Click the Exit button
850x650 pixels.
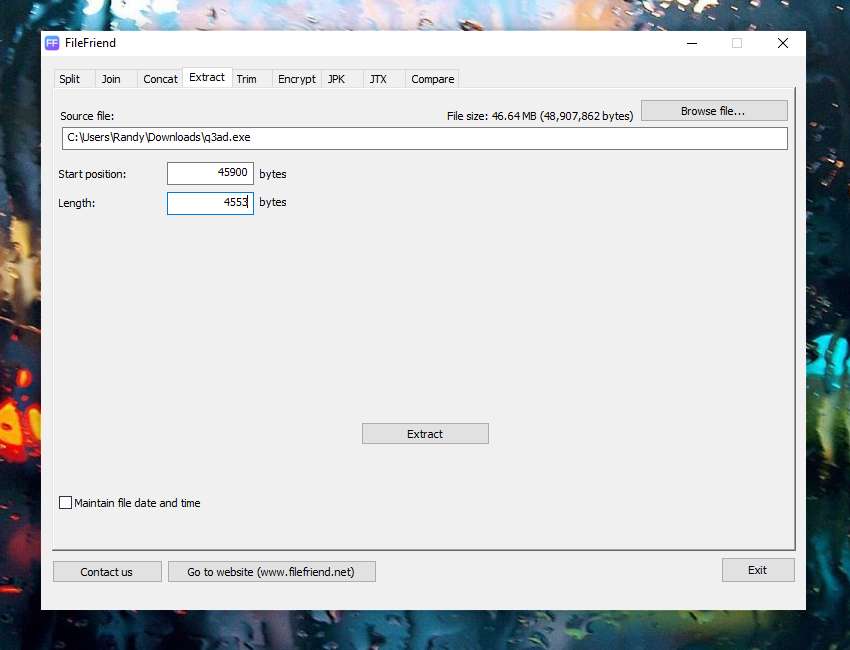pyautogui.click(x=758, y=570)
